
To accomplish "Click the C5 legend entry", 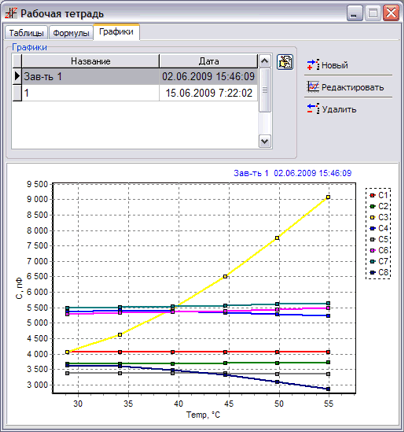I will click(x=379, y=239).
